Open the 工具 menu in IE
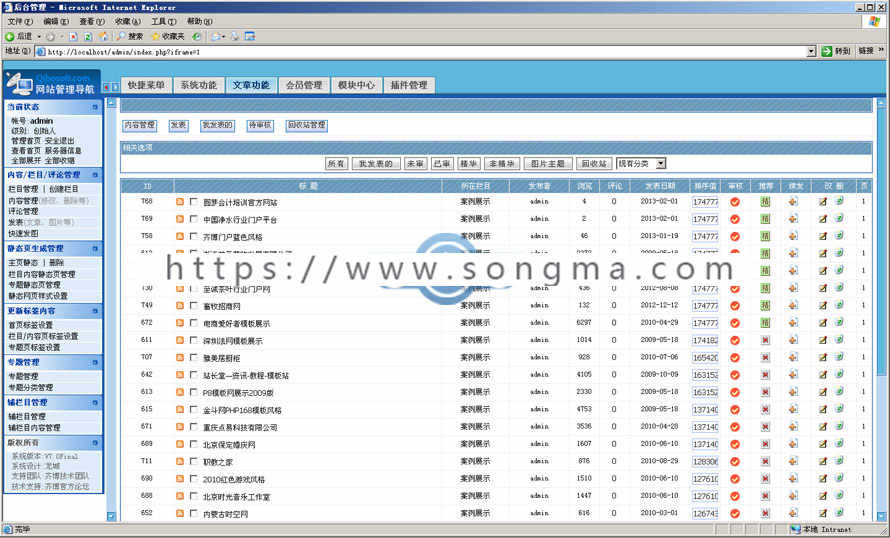Screen dimensions: 890x538 [x=163, y=22]
